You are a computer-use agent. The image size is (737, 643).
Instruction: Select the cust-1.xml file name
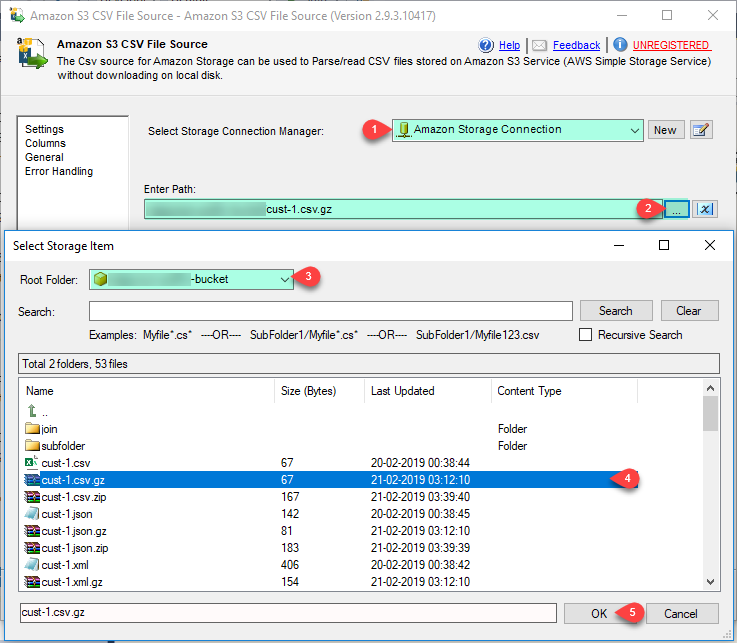65,565
